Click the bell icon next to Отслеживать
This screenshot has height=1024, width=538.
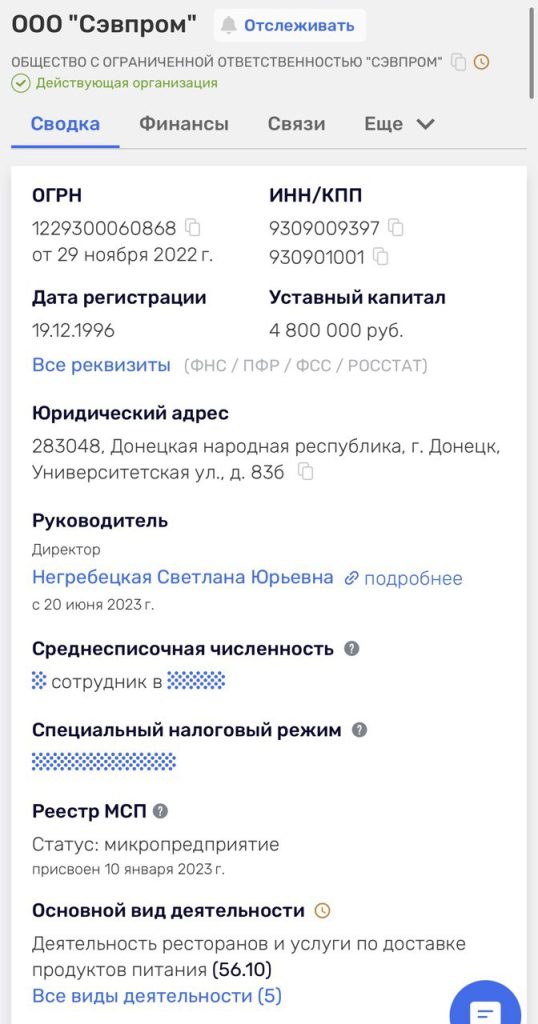click(229, 25)
